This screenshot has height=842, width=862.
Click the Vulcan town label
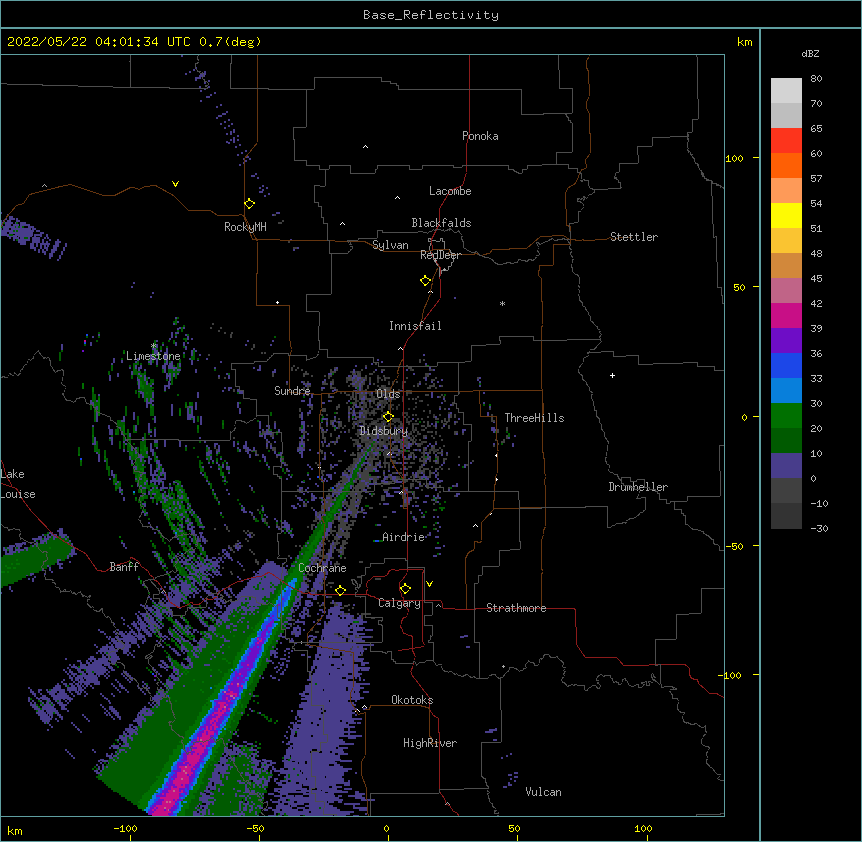543,792
